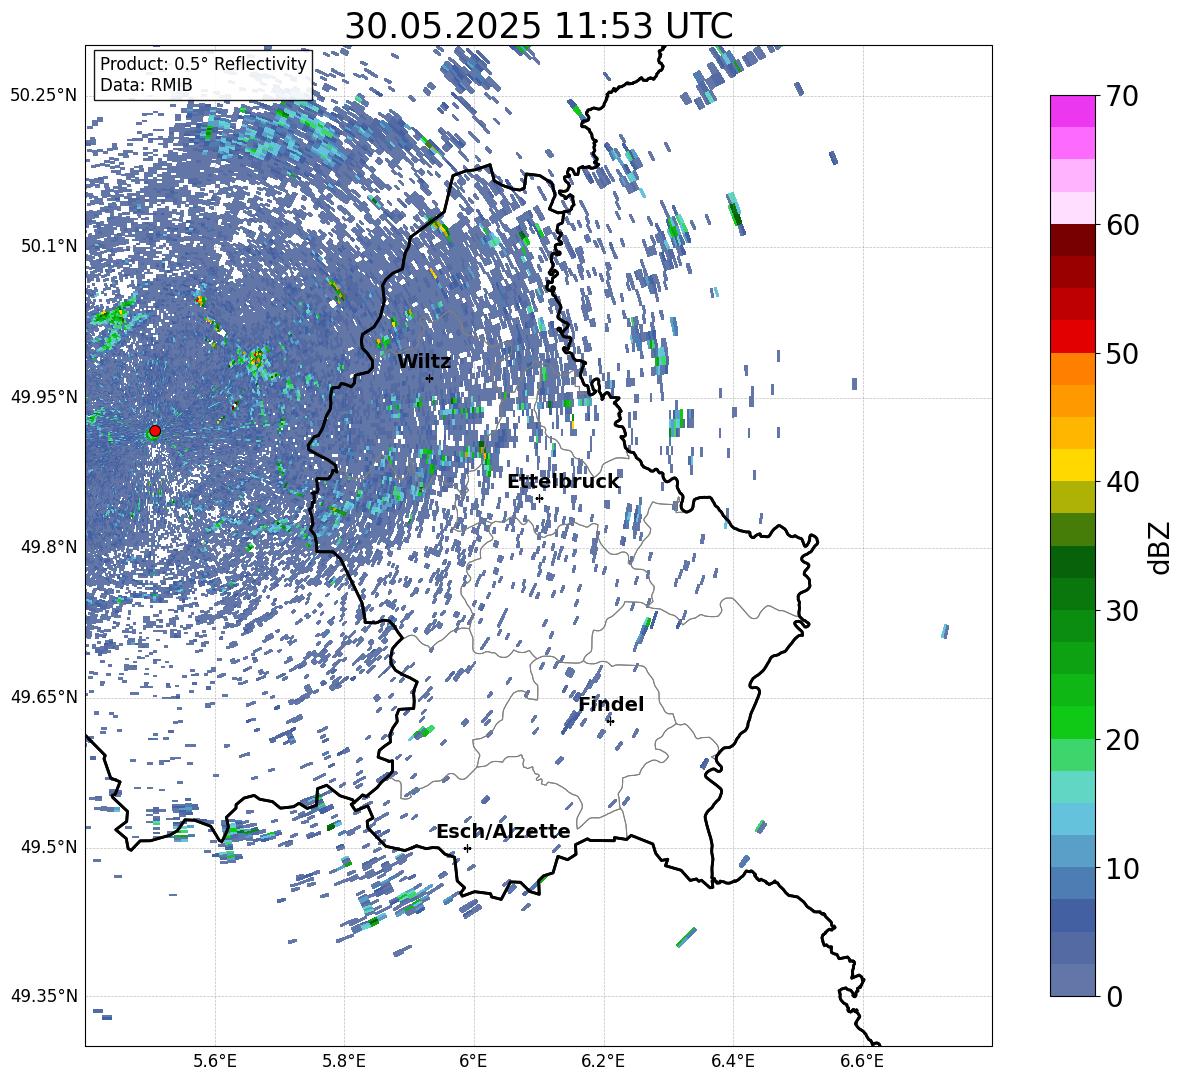Click the 70 tick on colorbar
The height and width of the screenshot is (1081, 1184).
[1123, 97]
